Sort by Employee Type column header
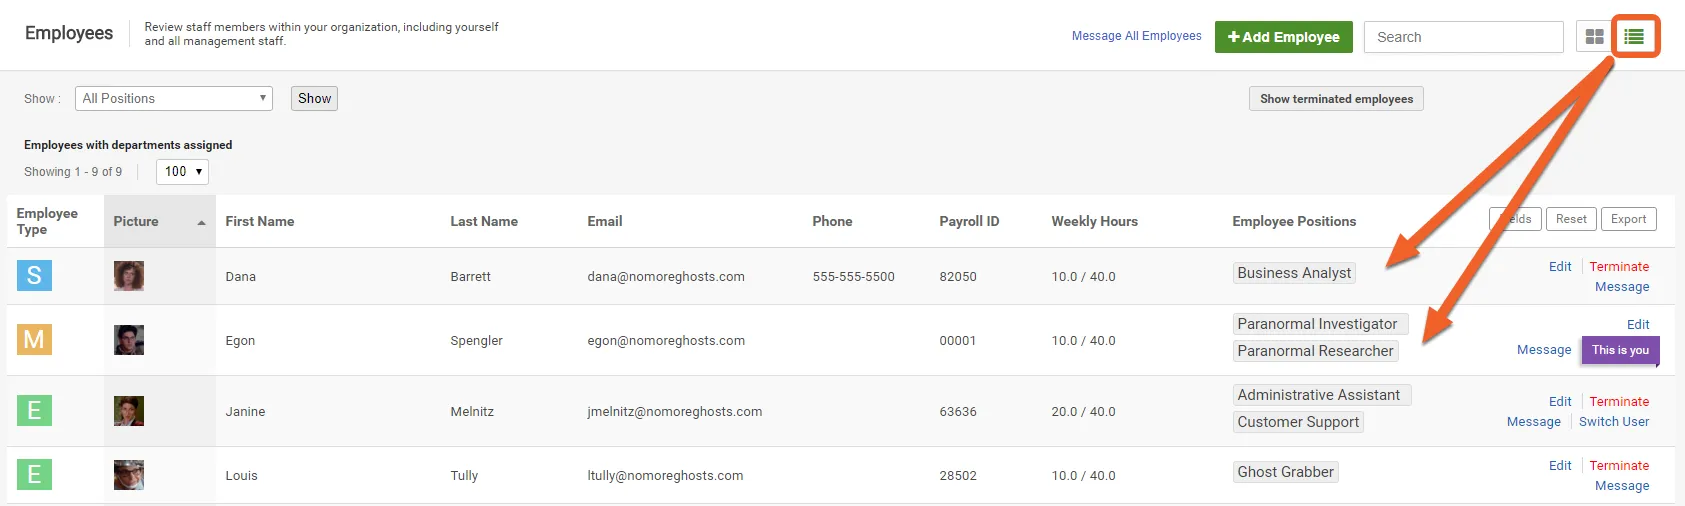The image size is (1685, 506). click(47, 221)
